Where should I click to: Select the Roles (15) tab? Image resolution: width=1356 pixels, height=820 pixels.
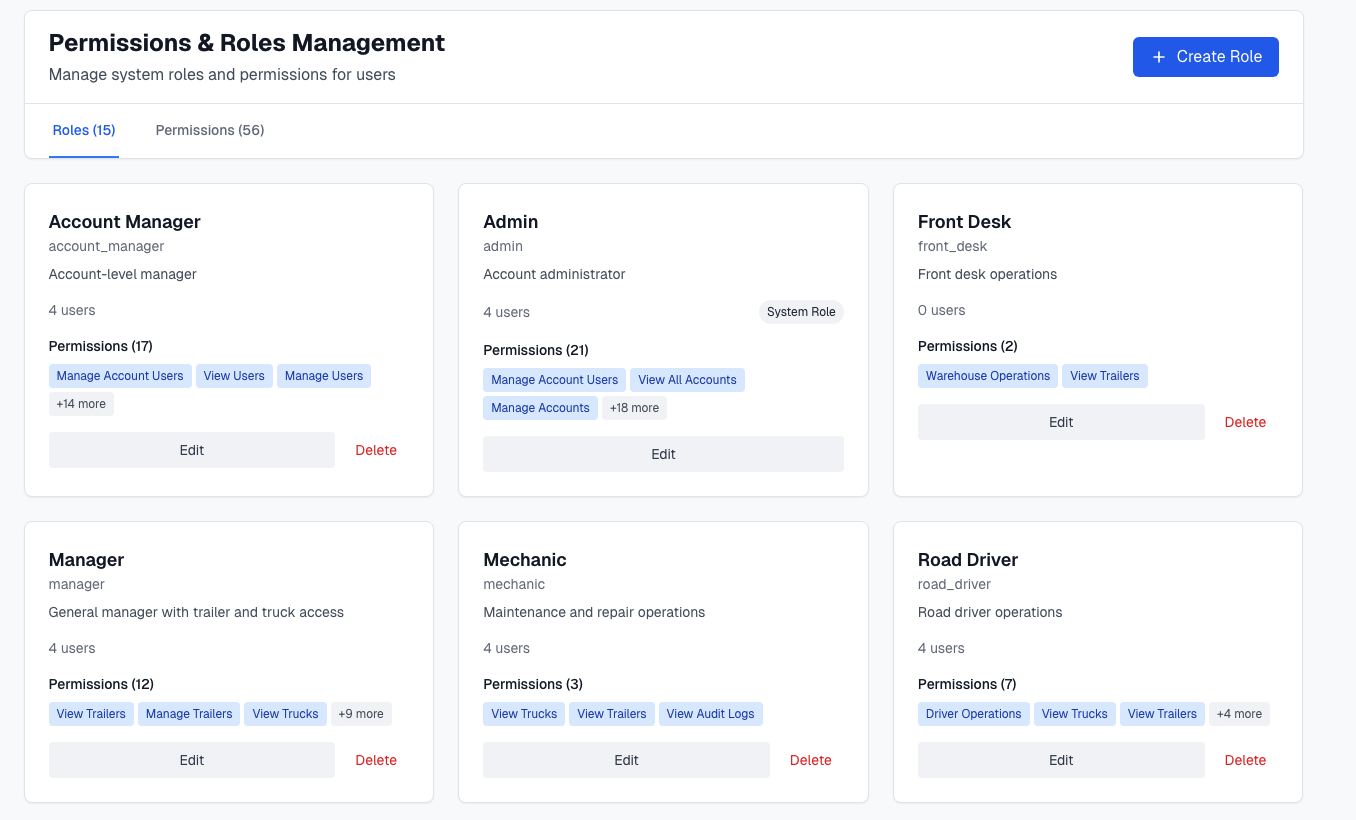pyautogui.click(x=83, y=130)
